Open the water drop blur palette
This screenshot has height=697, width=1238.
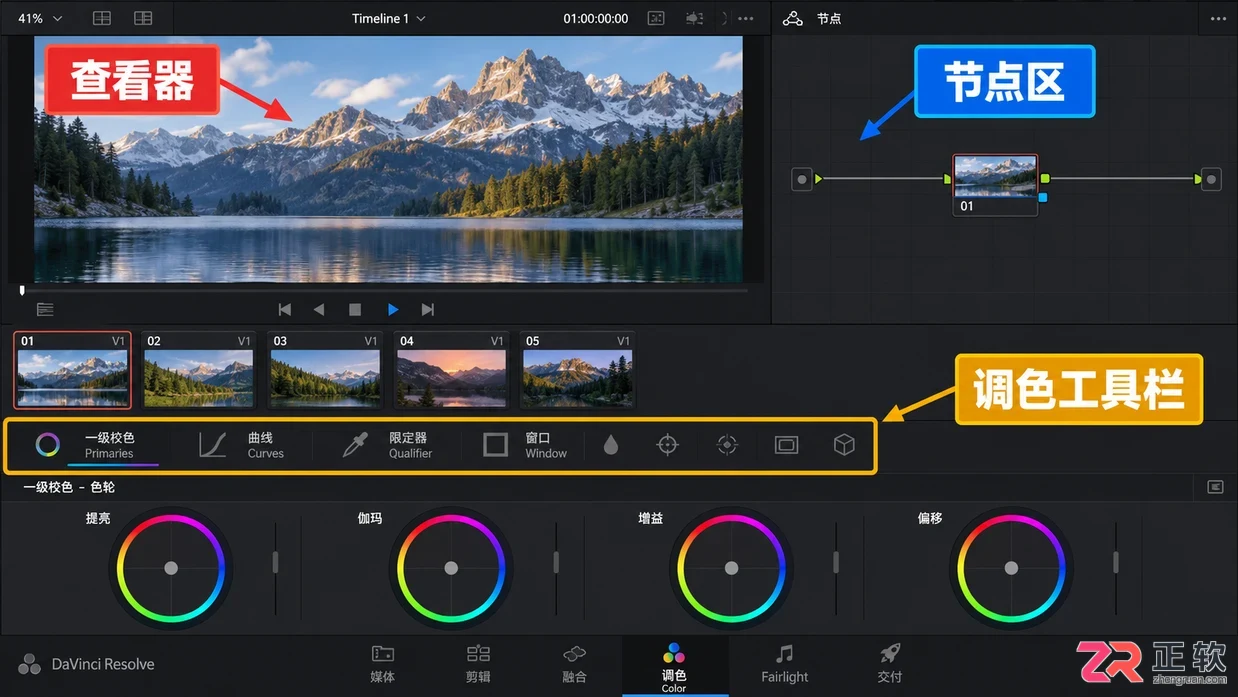(611, 445)
